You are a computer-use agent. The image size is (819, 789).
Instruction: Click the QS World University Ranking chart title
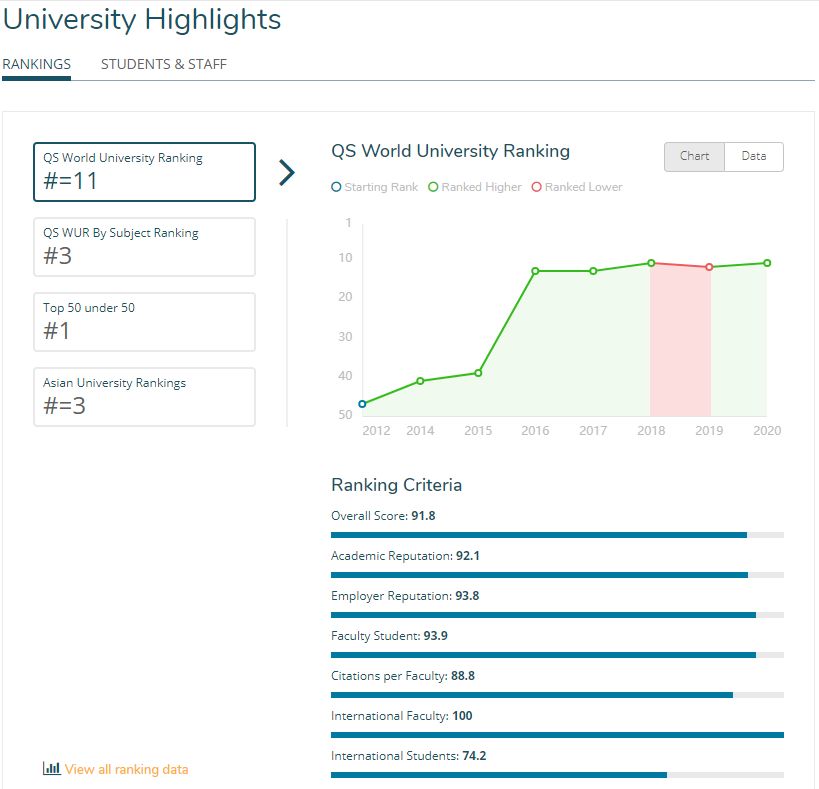pyautogui.click(x=450, y=151)
